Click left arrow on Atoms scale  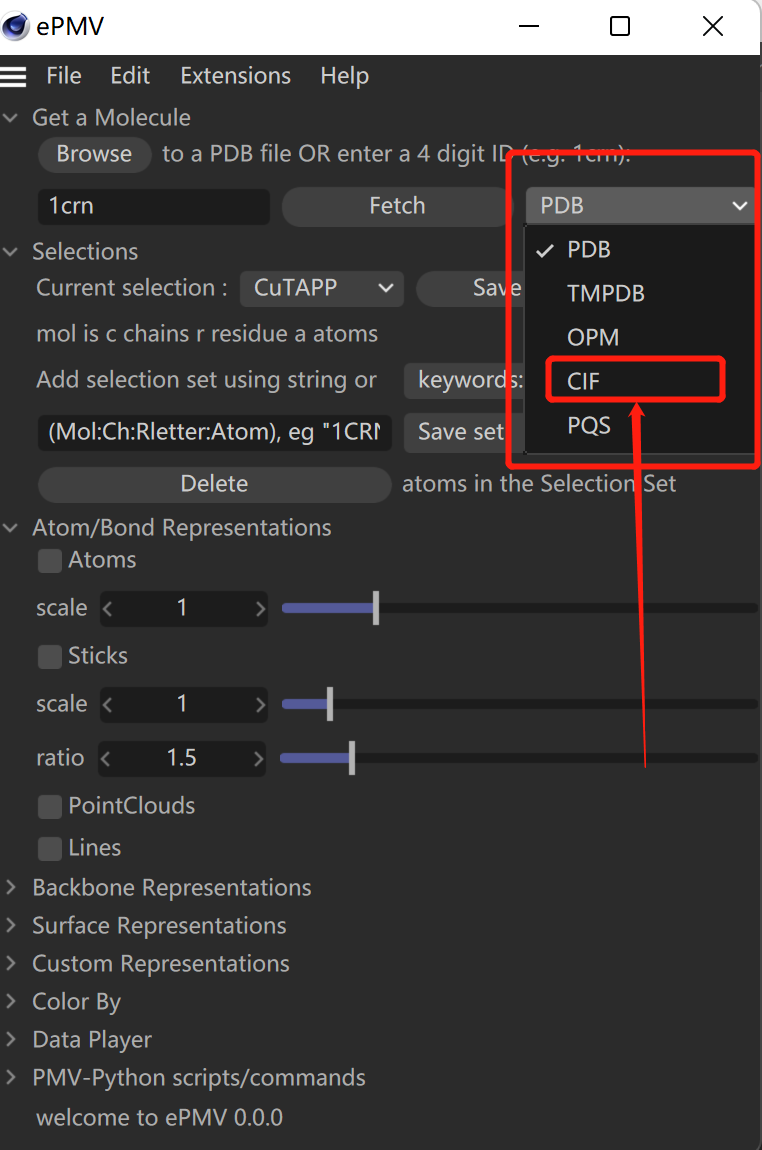[108, 608]
